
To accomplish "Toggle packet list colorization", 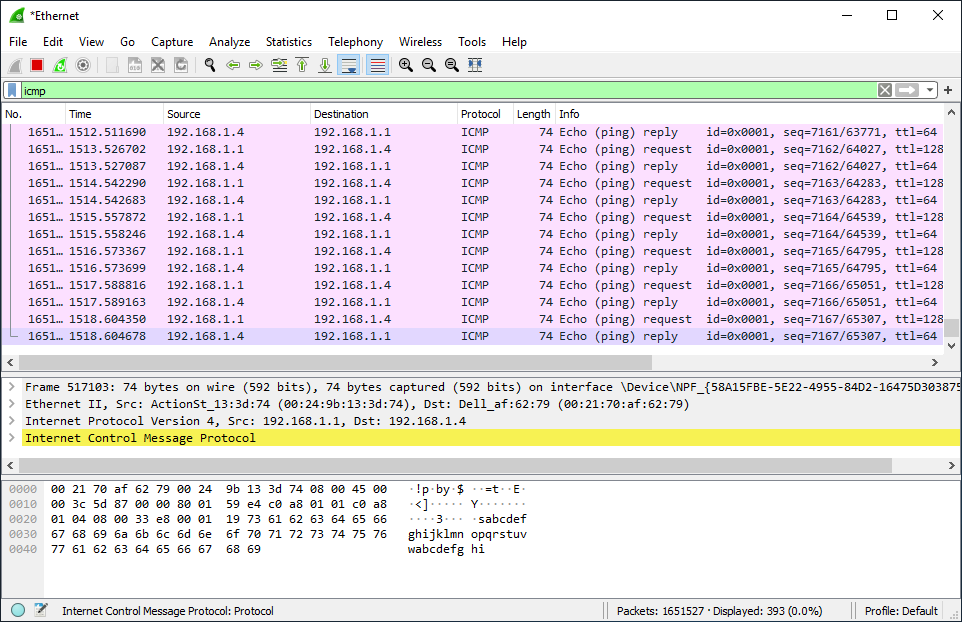I will [x=378, y=65].
